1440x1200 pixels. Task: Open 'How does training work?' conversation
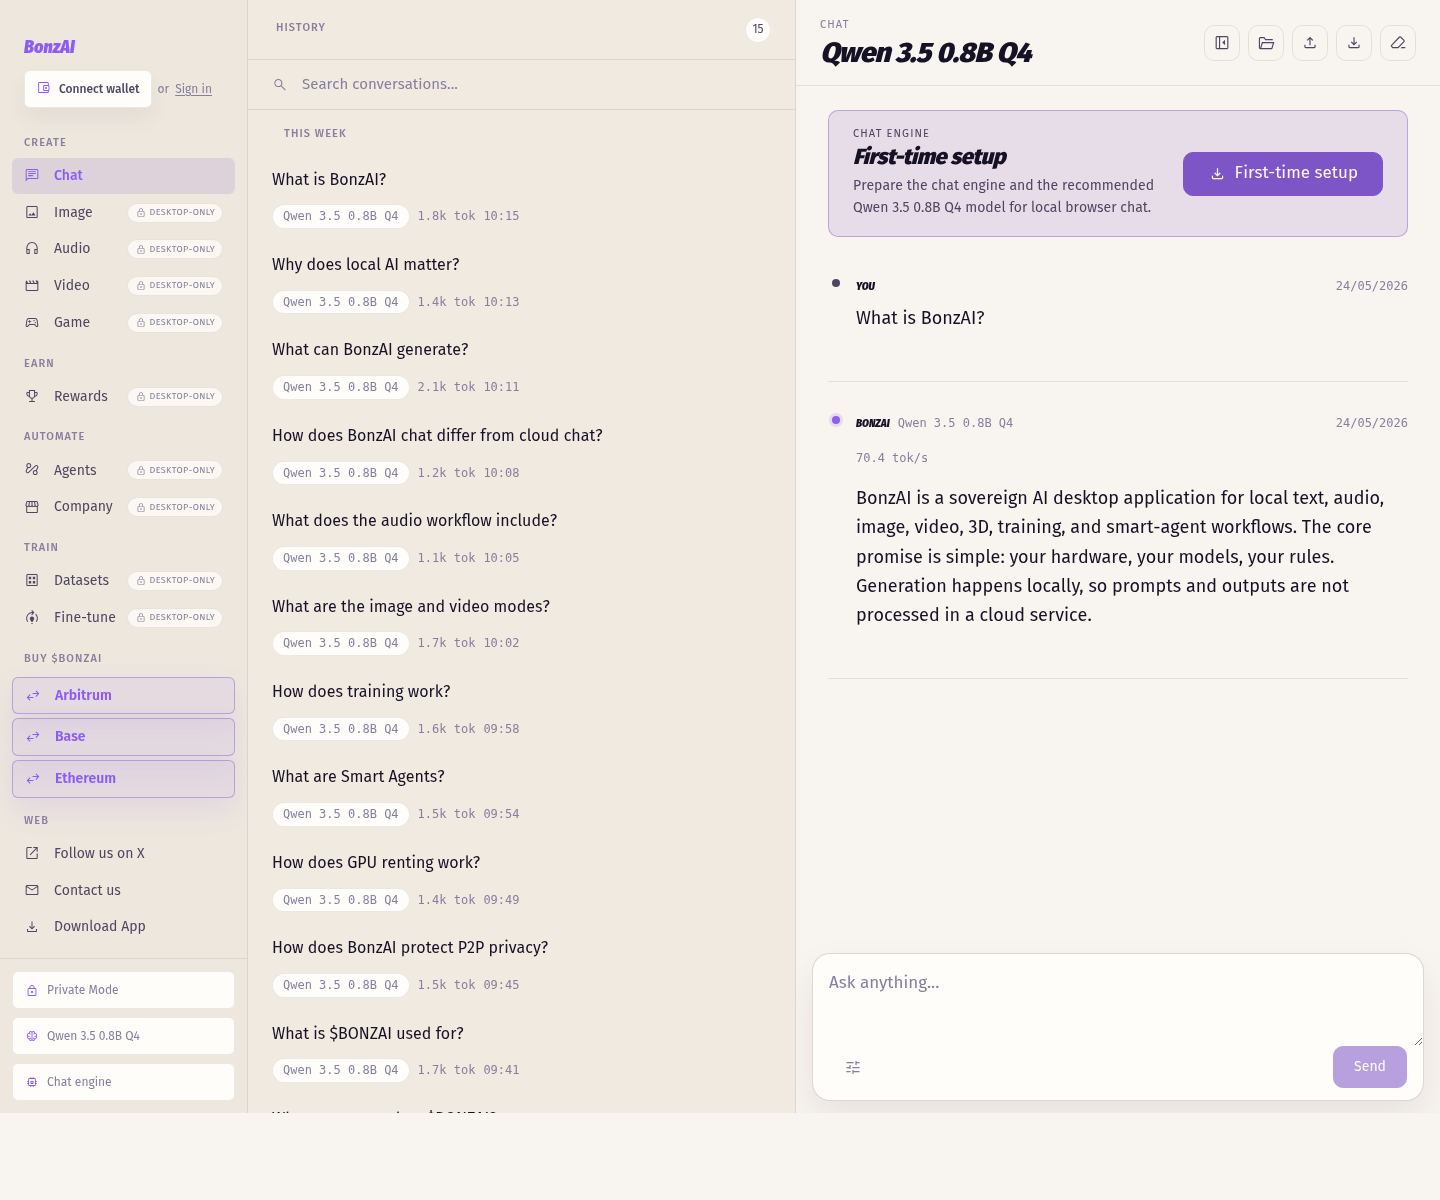click(521, 709)
